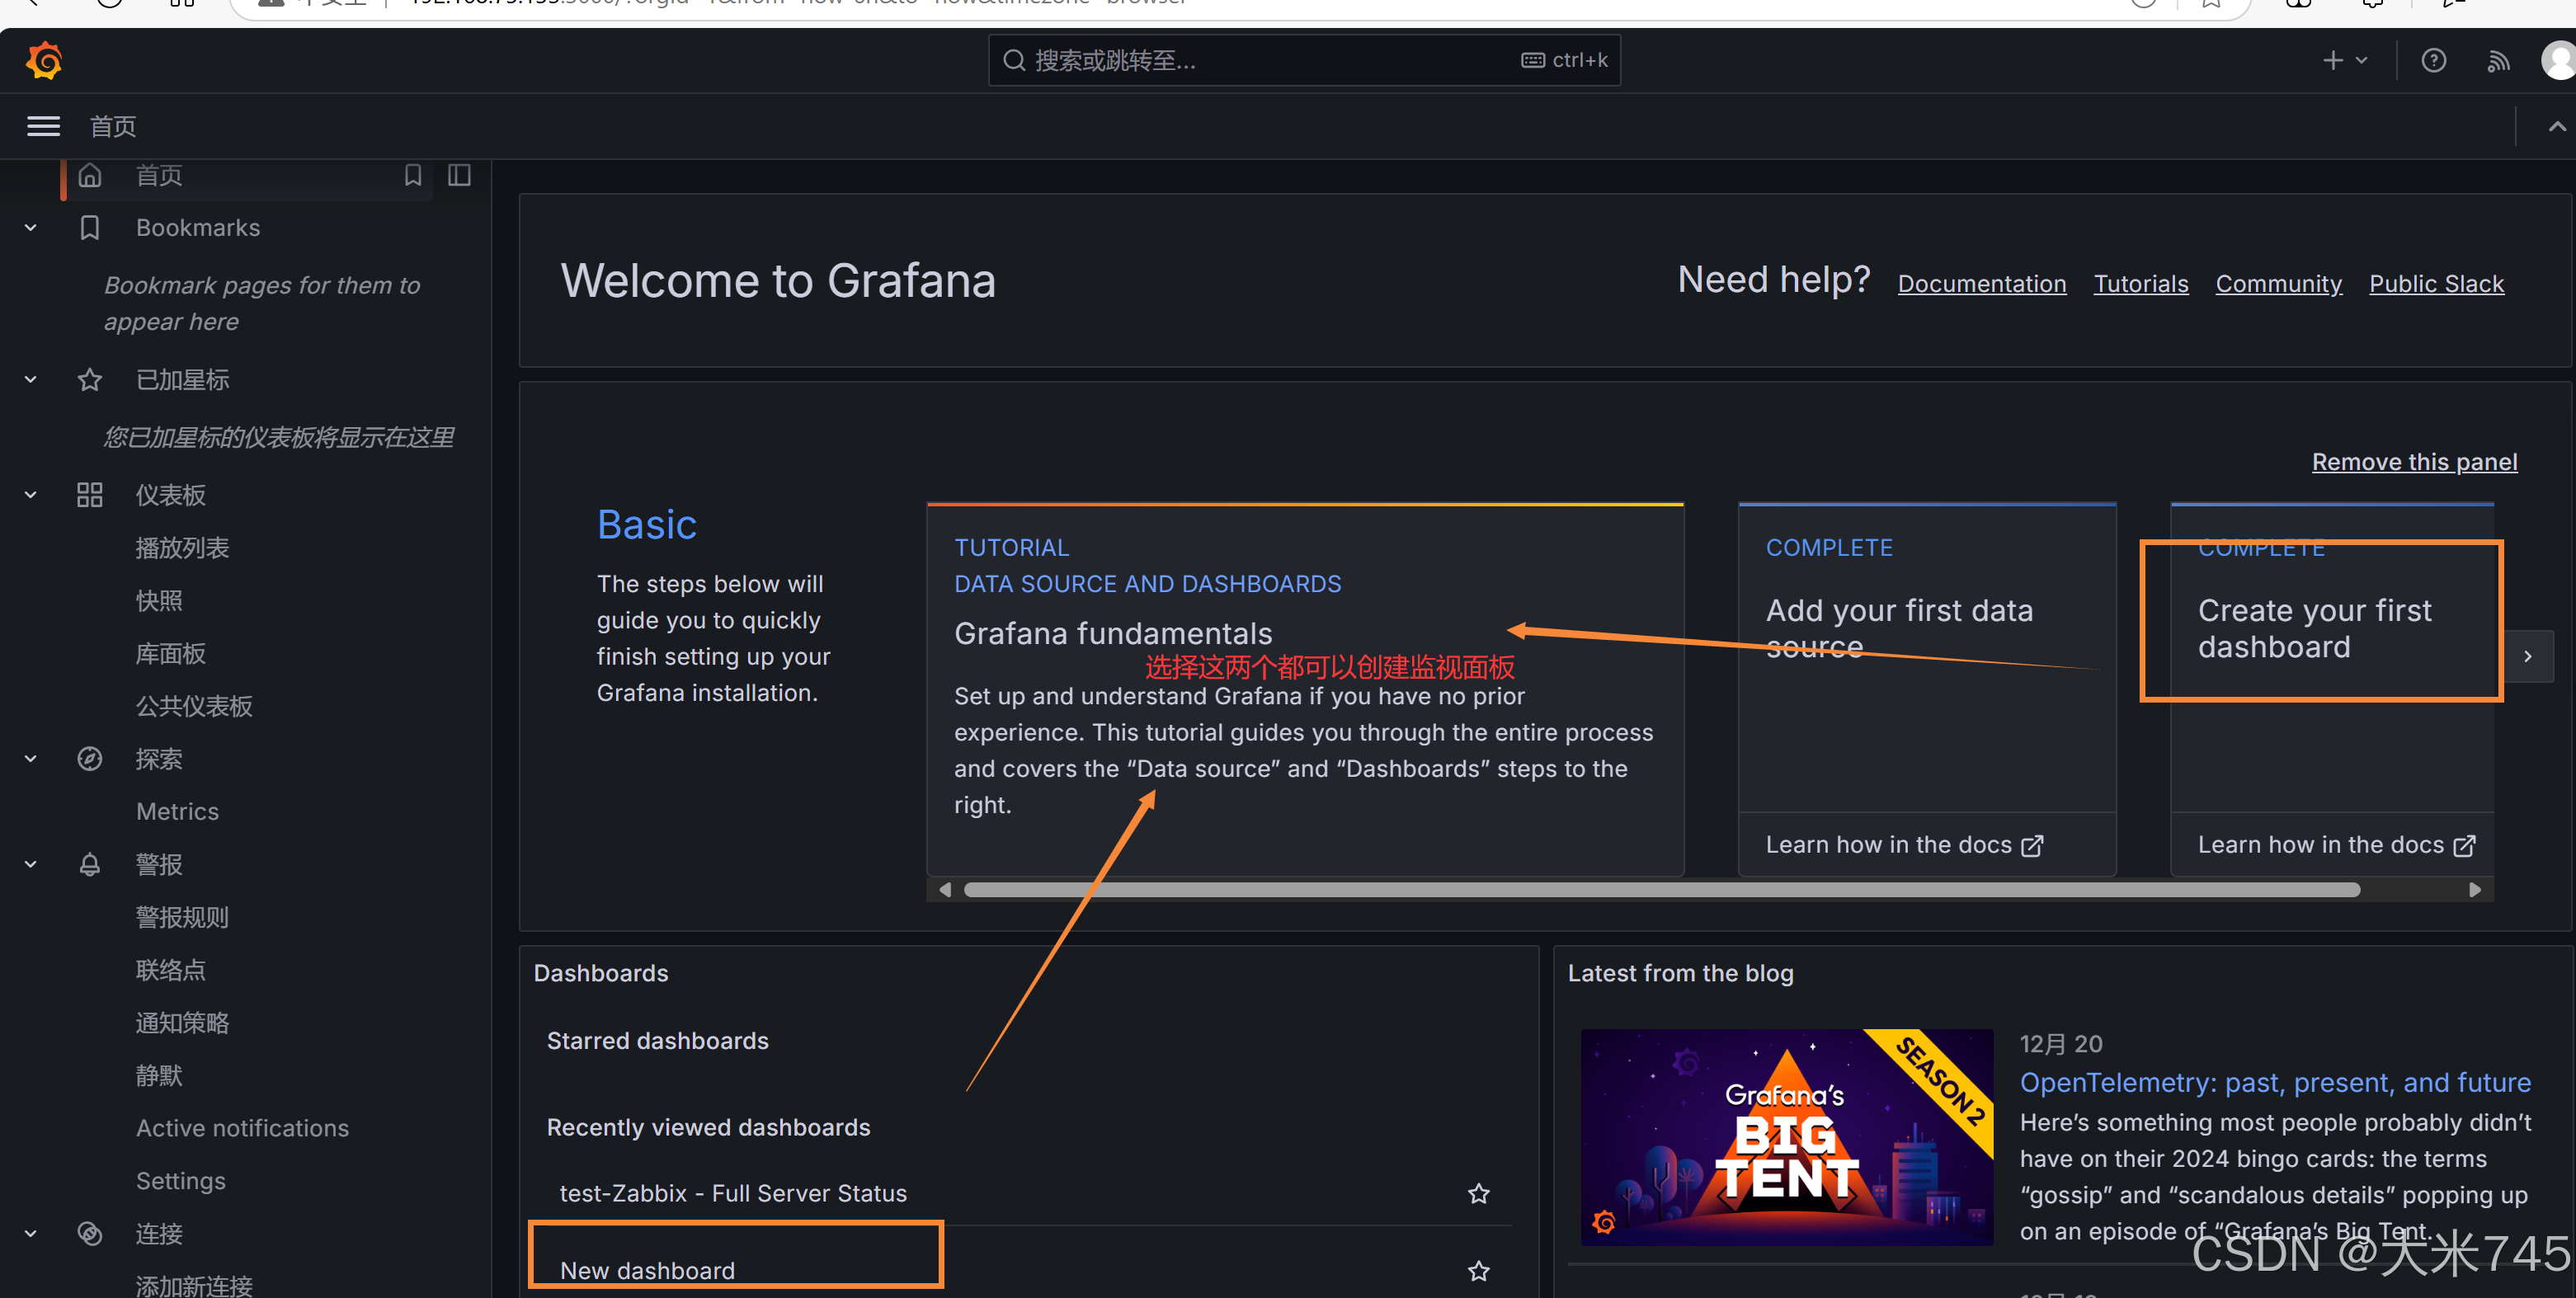Open the plus new-item dropdown
The image size is (2576, 1298).
coord(2343,61)
